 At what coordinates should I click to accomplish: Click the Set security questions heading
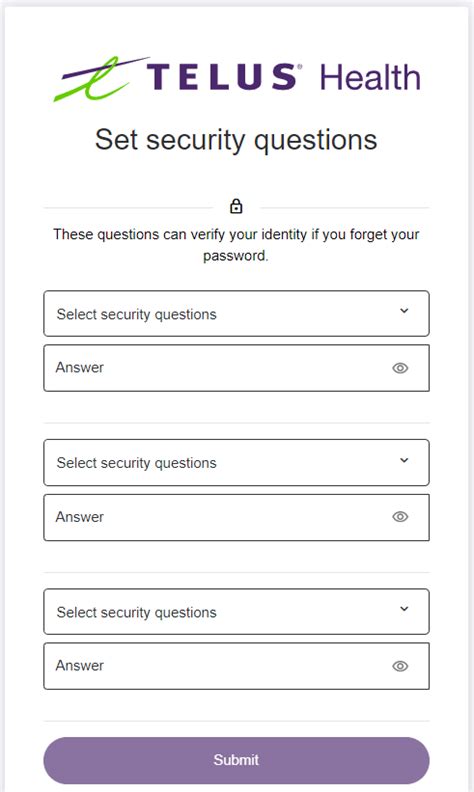(236, 140)
